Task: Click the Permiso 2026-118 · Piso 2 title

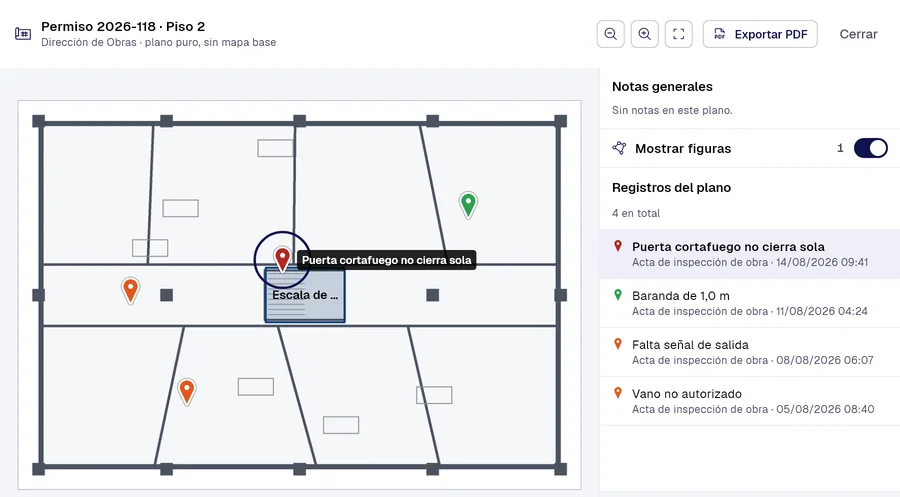Action: (x=123, y=26)
